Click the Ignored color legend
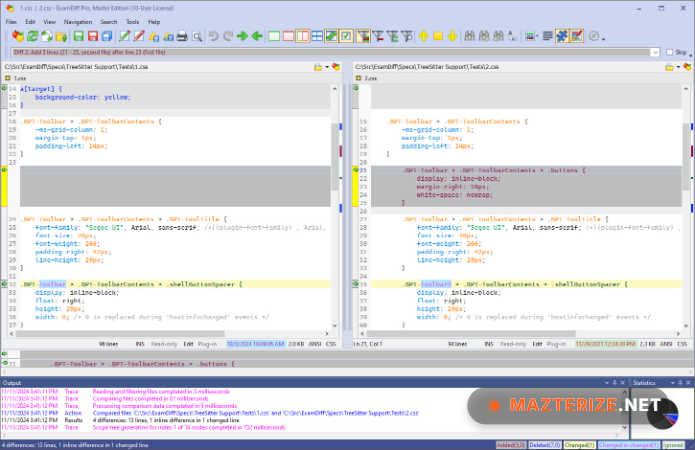 (673, 445)
